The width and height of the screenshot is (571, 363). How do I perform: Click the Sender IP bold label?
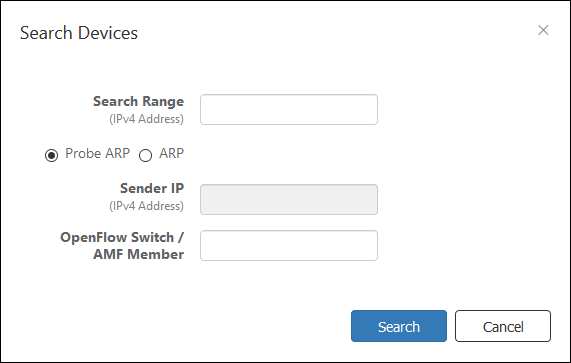[x=152, y=188]
